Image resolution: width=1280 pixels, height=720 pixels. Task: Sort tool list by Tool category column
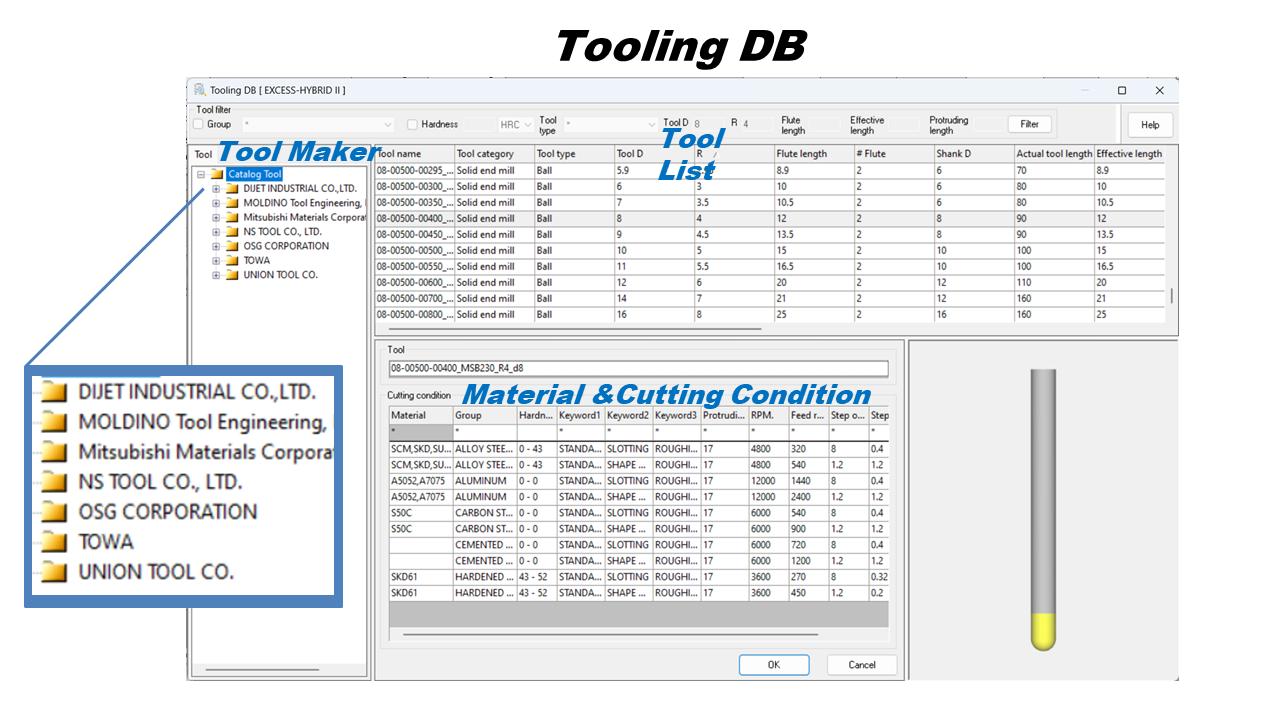coord(494,154)
